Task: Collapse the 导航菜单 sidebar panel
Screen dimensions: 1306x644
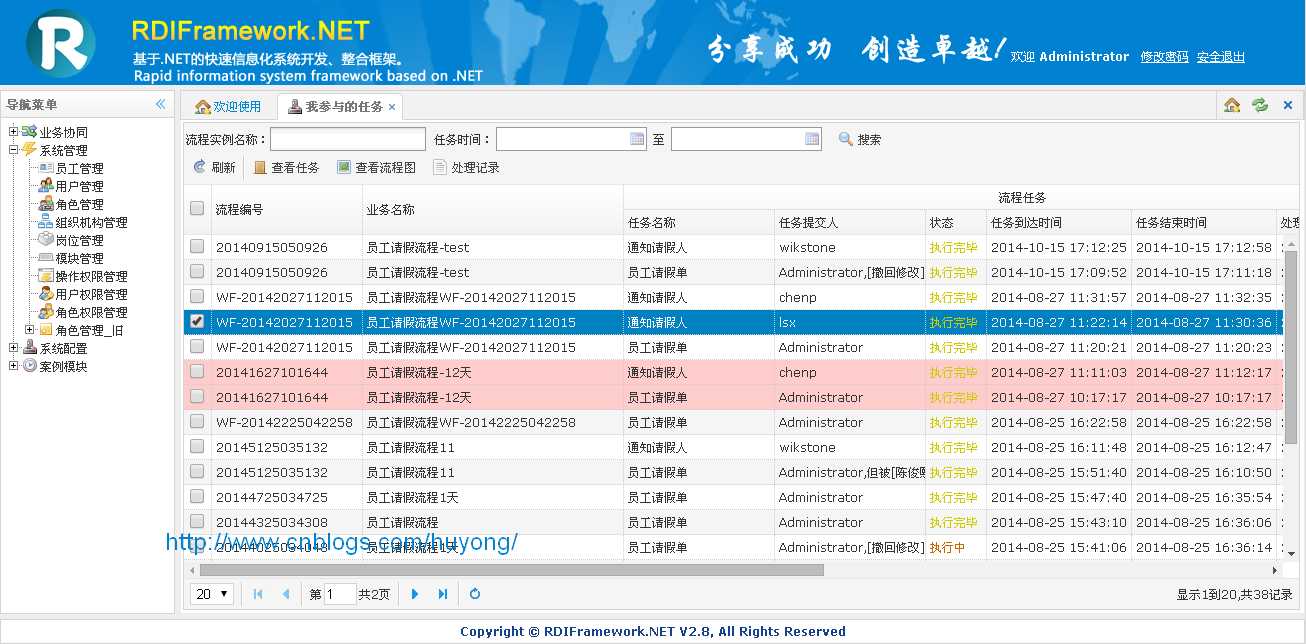Action: click(x=160, y=104)
